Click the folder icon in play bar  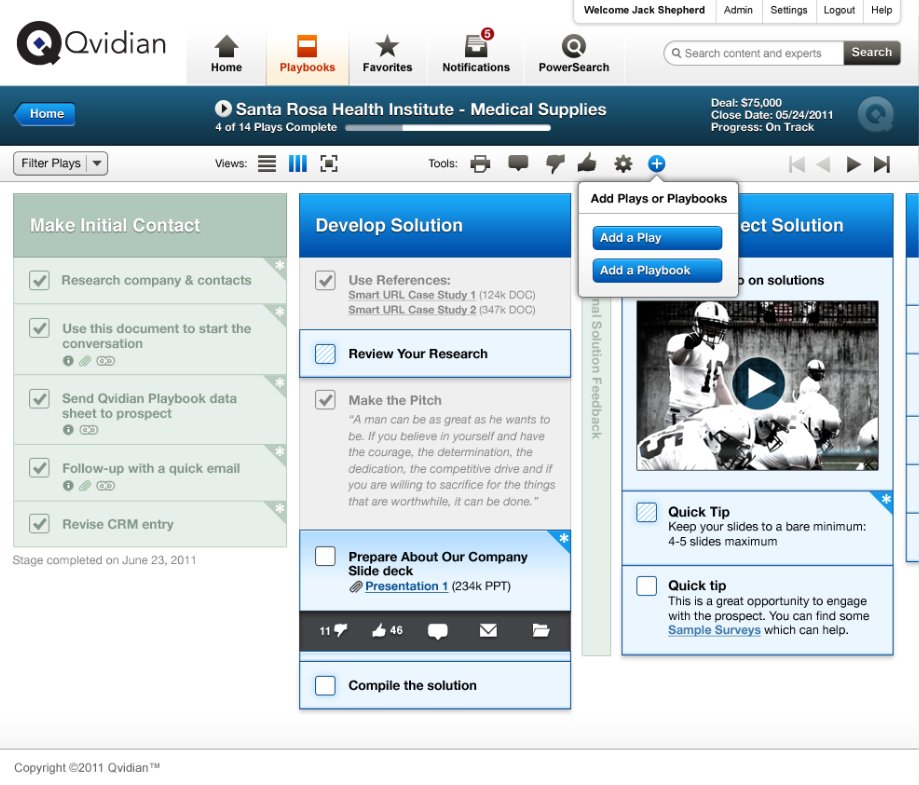tap(540, 630)
